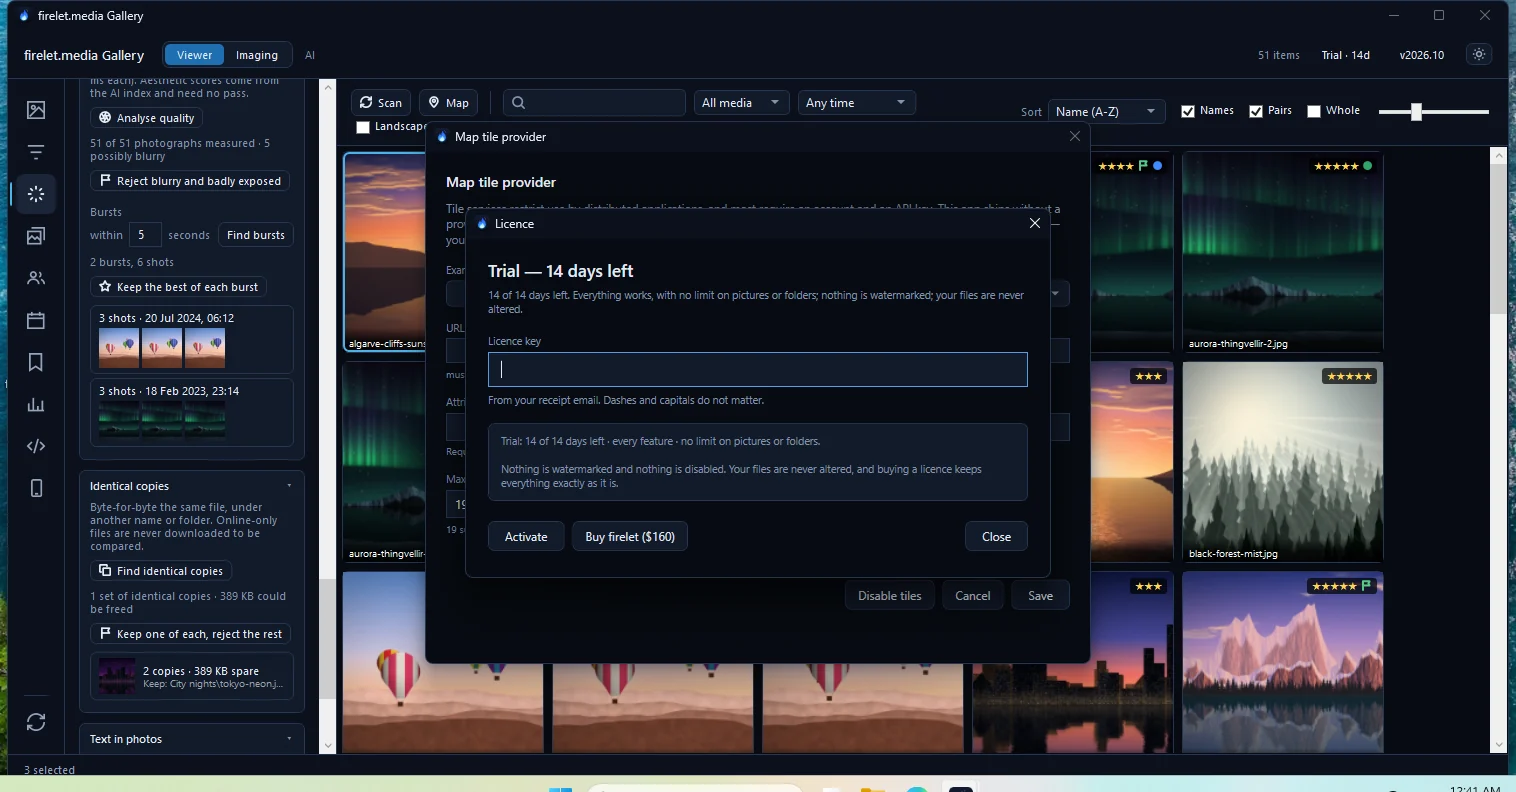Enable the Landscape checkbox
The image size is (1516, 792).
(x=363, y=127)
